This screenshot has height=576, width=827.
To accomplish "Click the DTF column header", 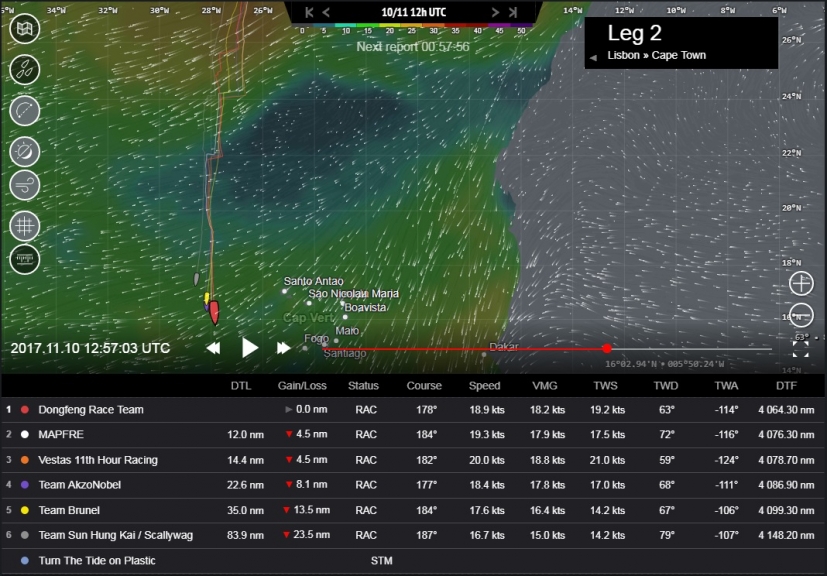I will pyautogui.click(x=786, y=386).
